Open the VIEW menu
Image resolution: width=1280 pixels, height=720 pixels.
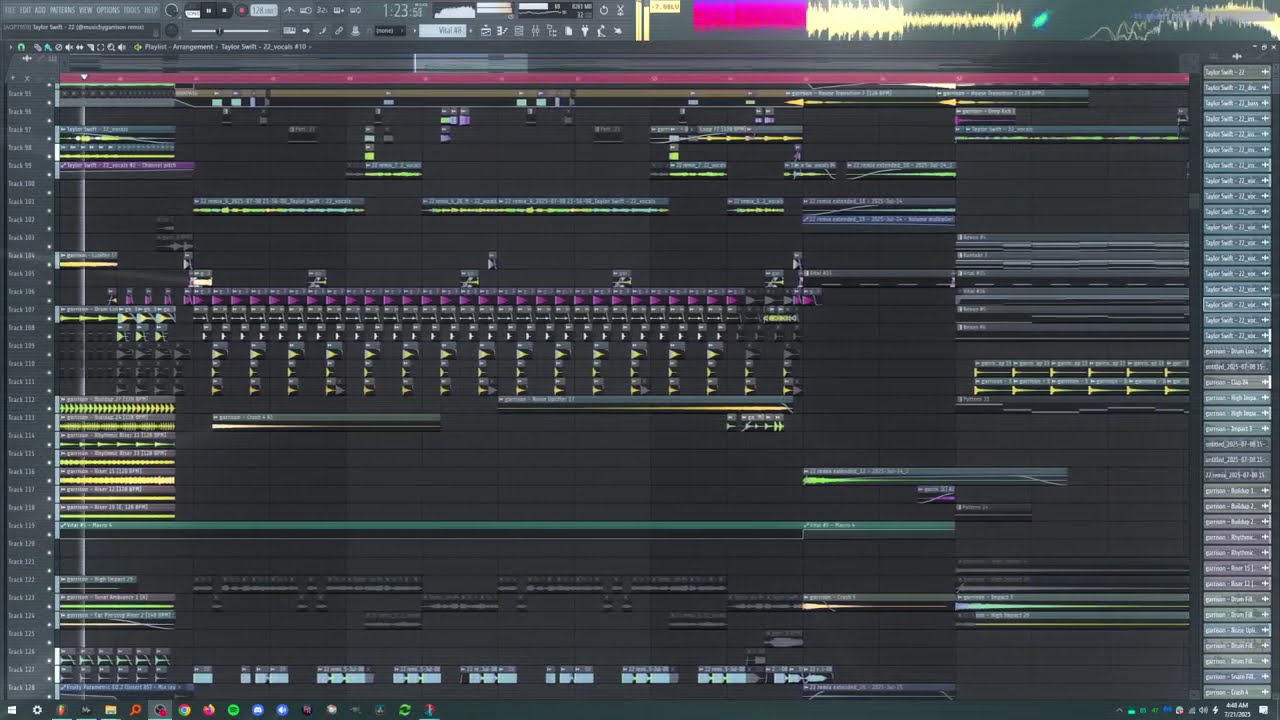86,10
